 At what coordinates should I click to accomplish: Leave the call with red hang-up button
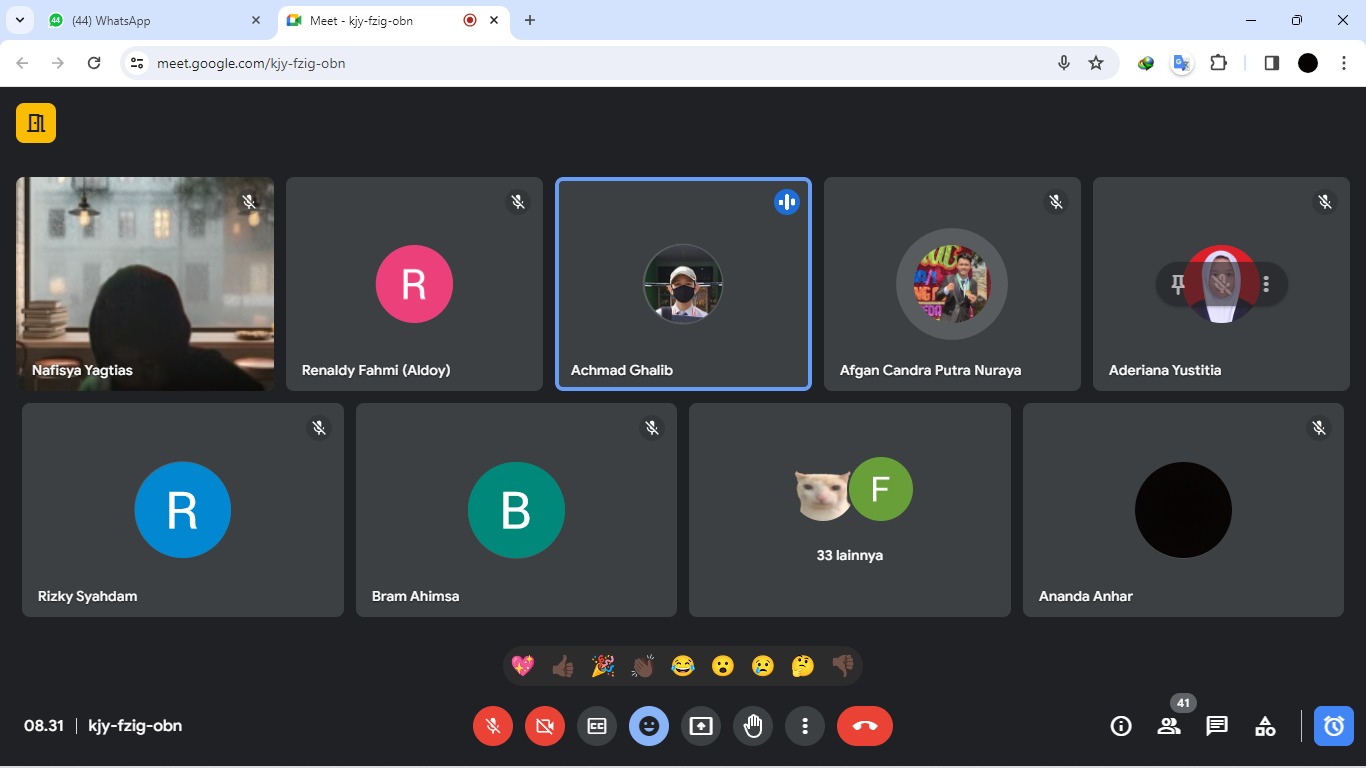[x=865, y=726]
